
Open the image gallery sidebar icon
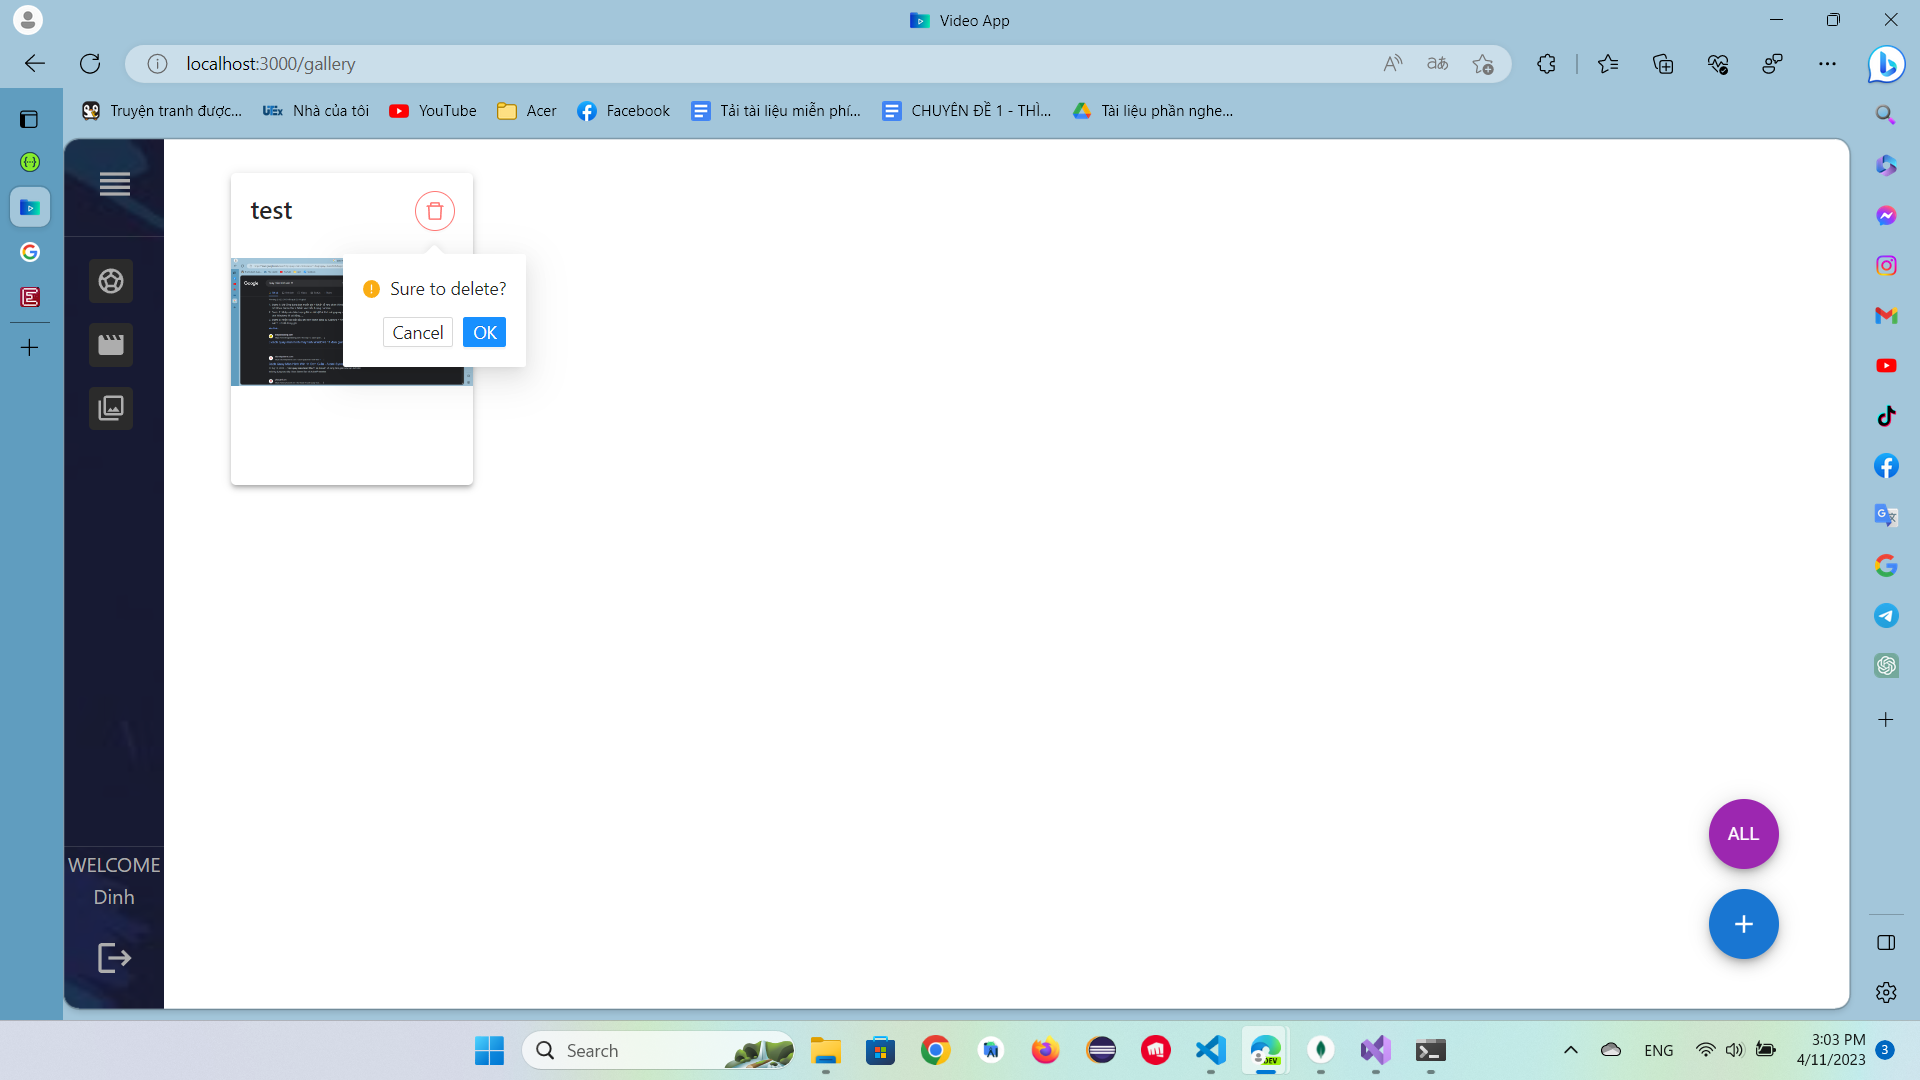click(111, 408)
